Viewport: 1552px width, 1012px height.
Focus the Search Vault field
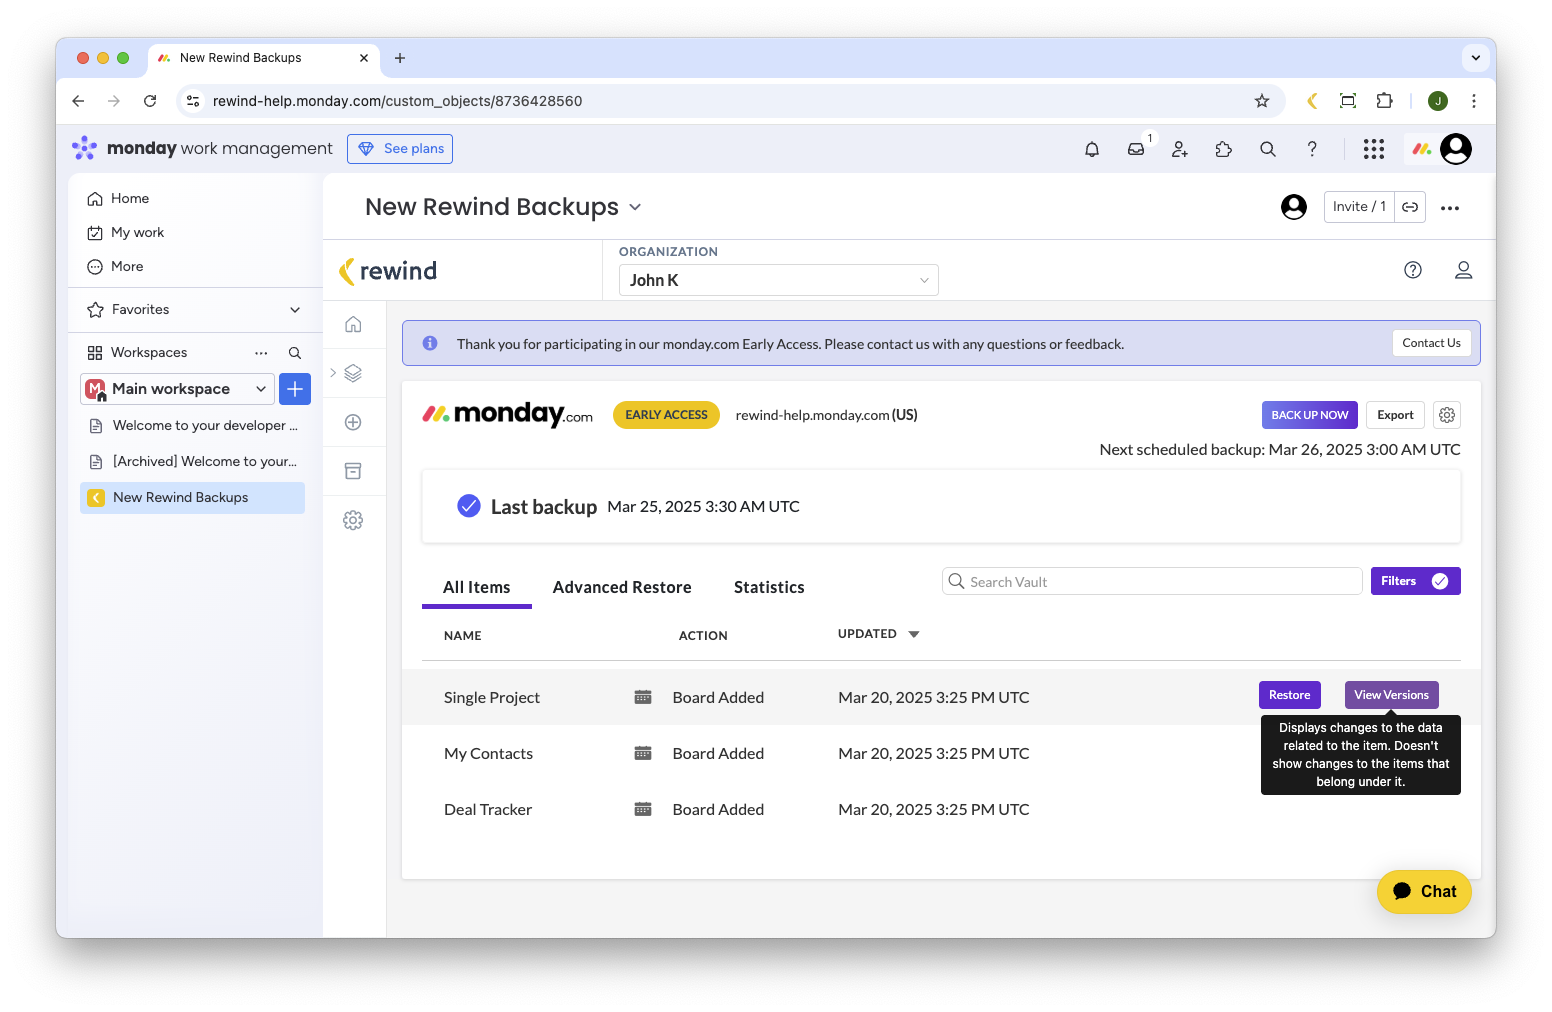coord(1152,582)
